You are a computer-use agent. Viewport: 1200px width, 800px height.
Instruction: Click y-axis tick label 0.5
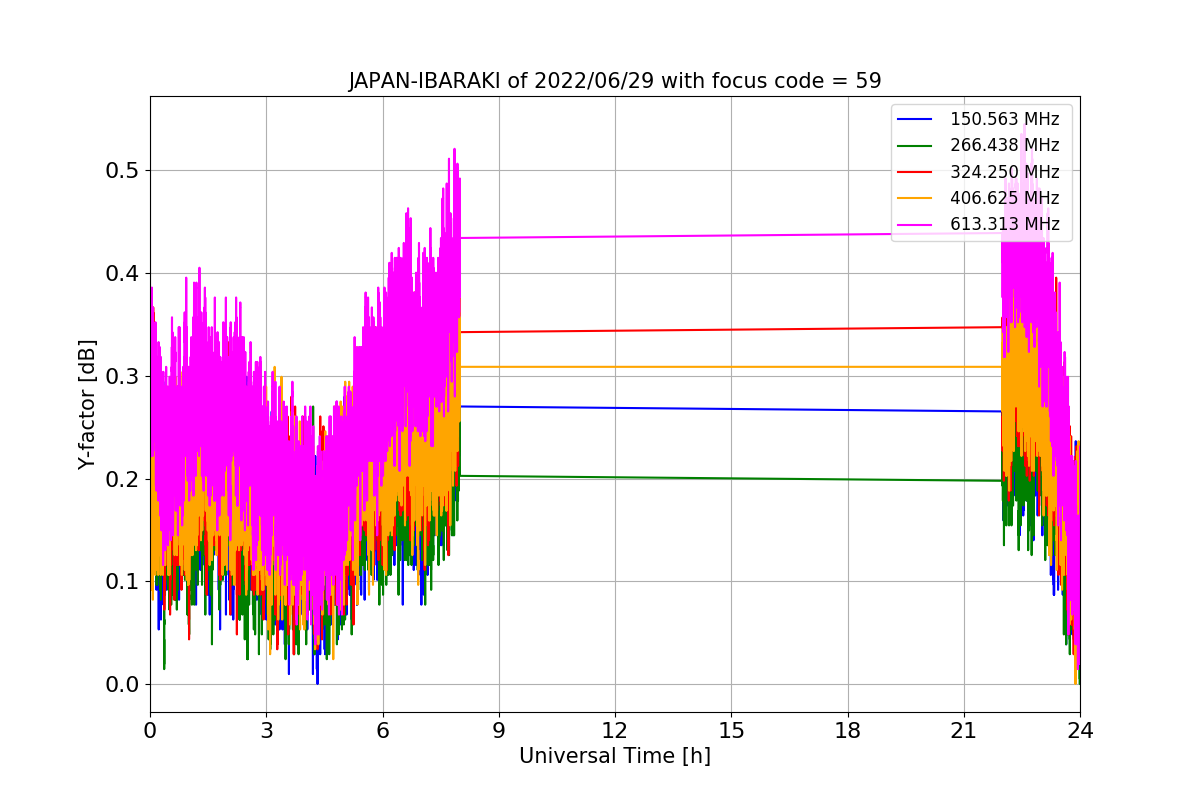click(x=122, y=171)
